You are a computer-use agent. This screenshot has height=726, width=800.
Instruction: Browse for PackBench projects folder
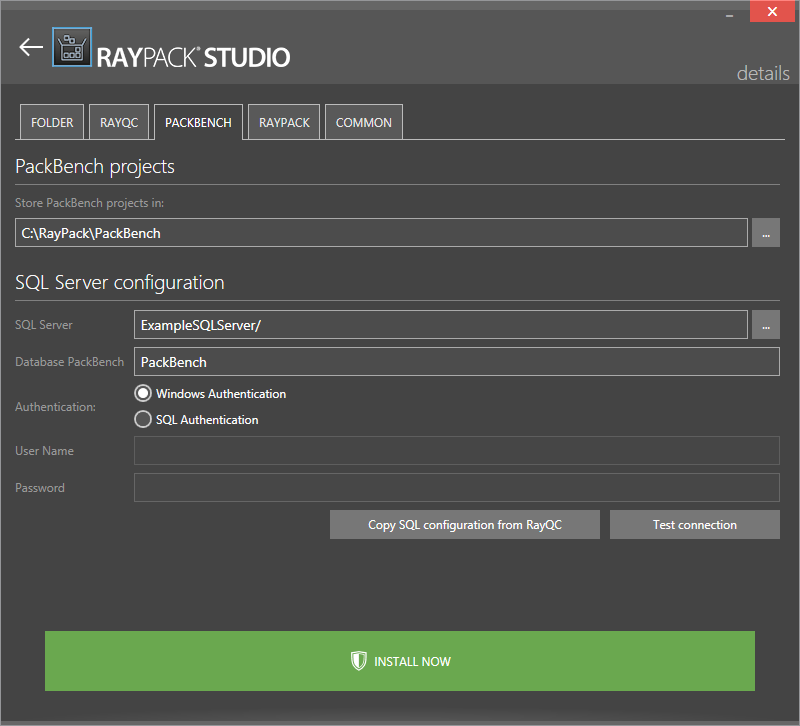point(765,233)
